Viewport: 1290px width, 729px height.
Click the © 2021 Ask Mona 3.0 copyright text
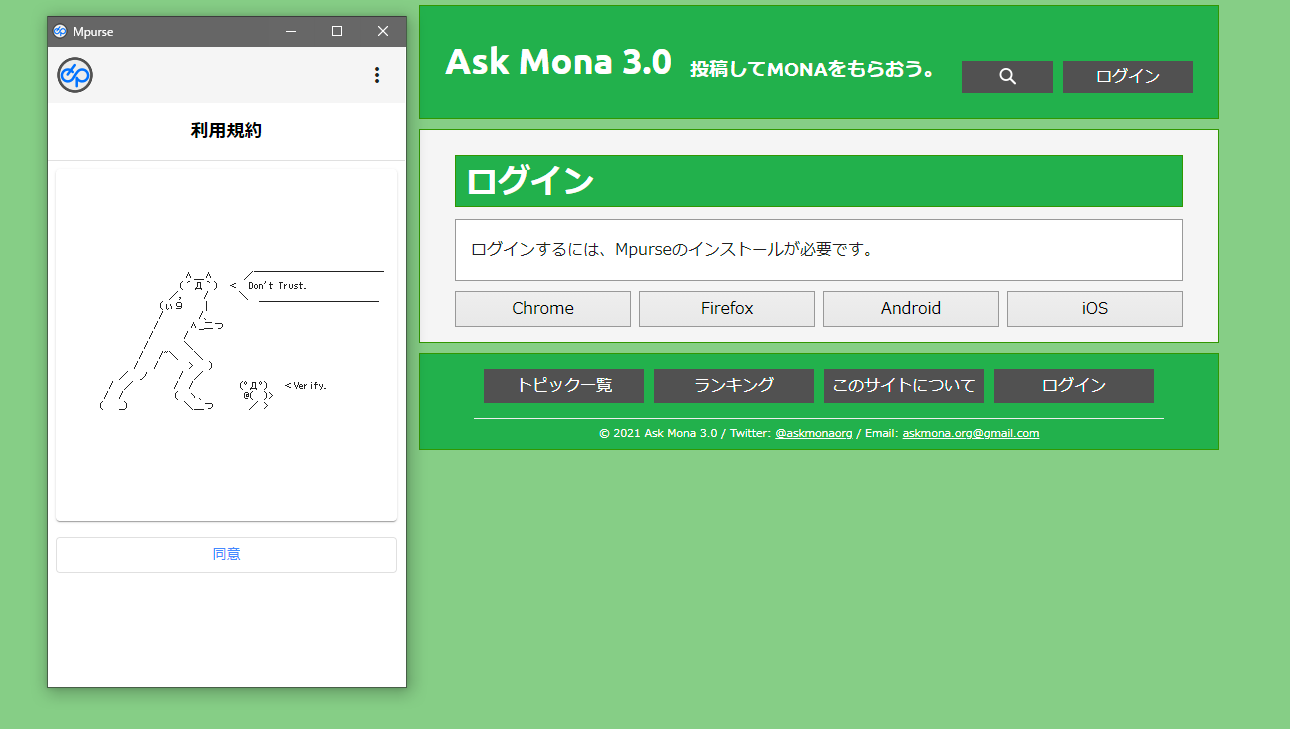pos(658,434)
